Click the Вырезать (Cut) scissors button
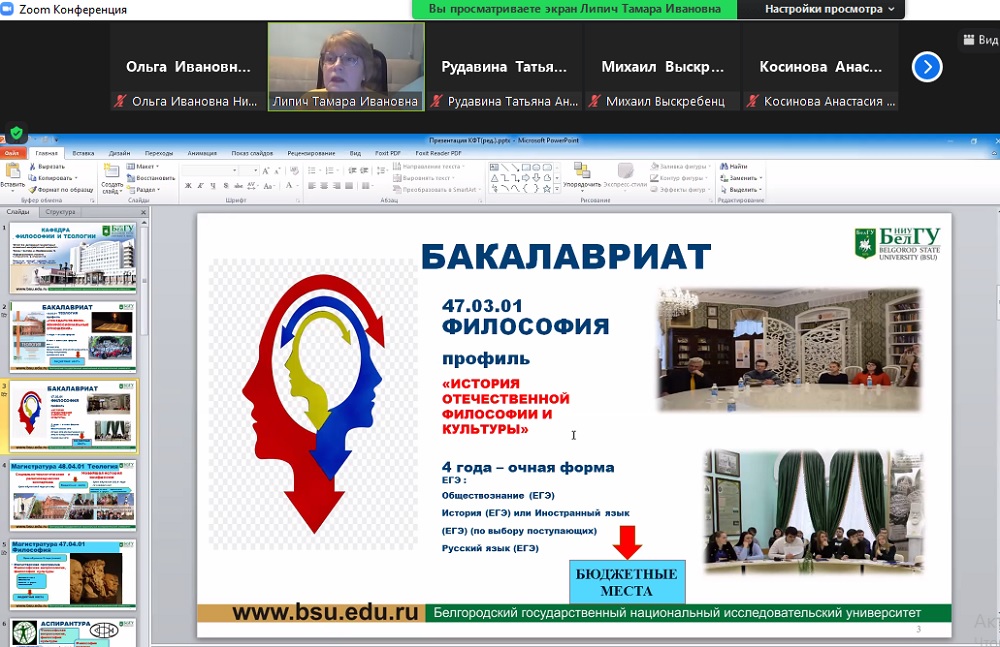 point(47,167)
